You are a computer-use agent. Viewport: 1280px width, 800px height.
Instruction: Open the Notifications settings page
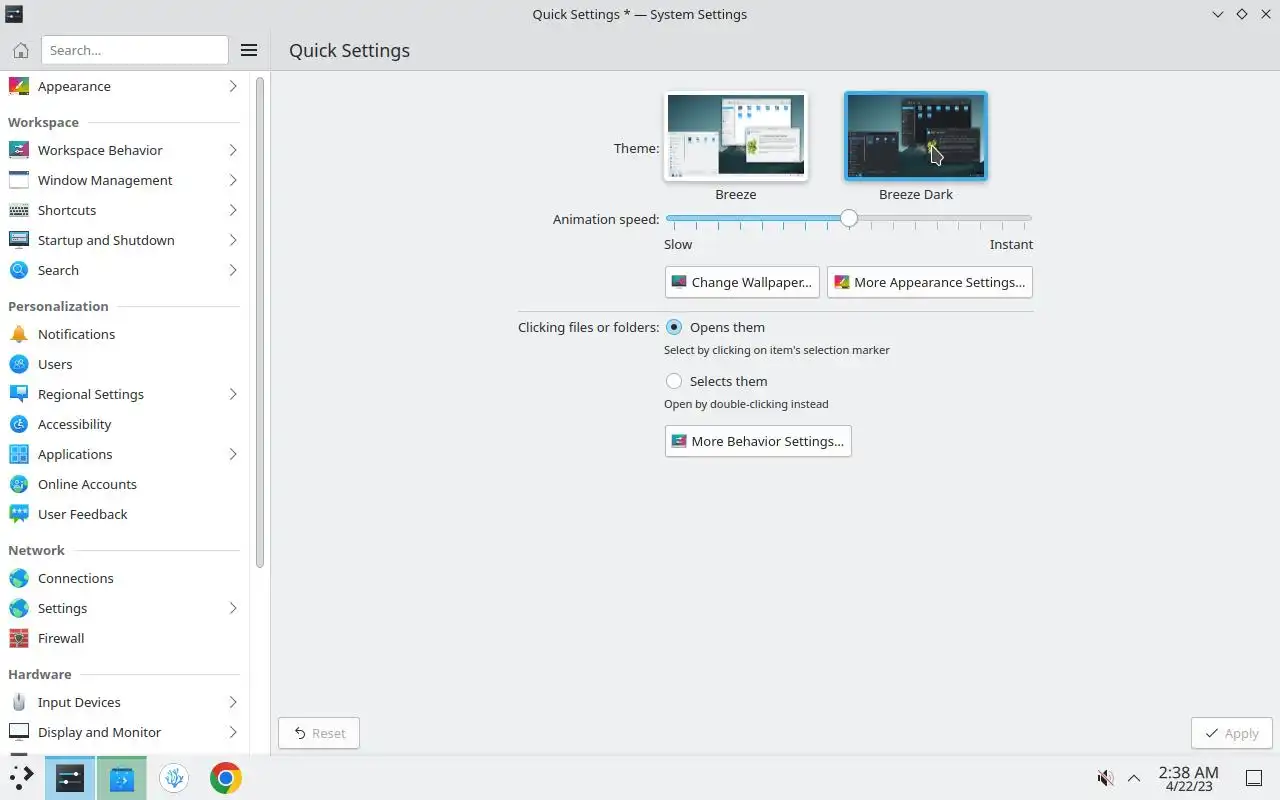point(124,334)
